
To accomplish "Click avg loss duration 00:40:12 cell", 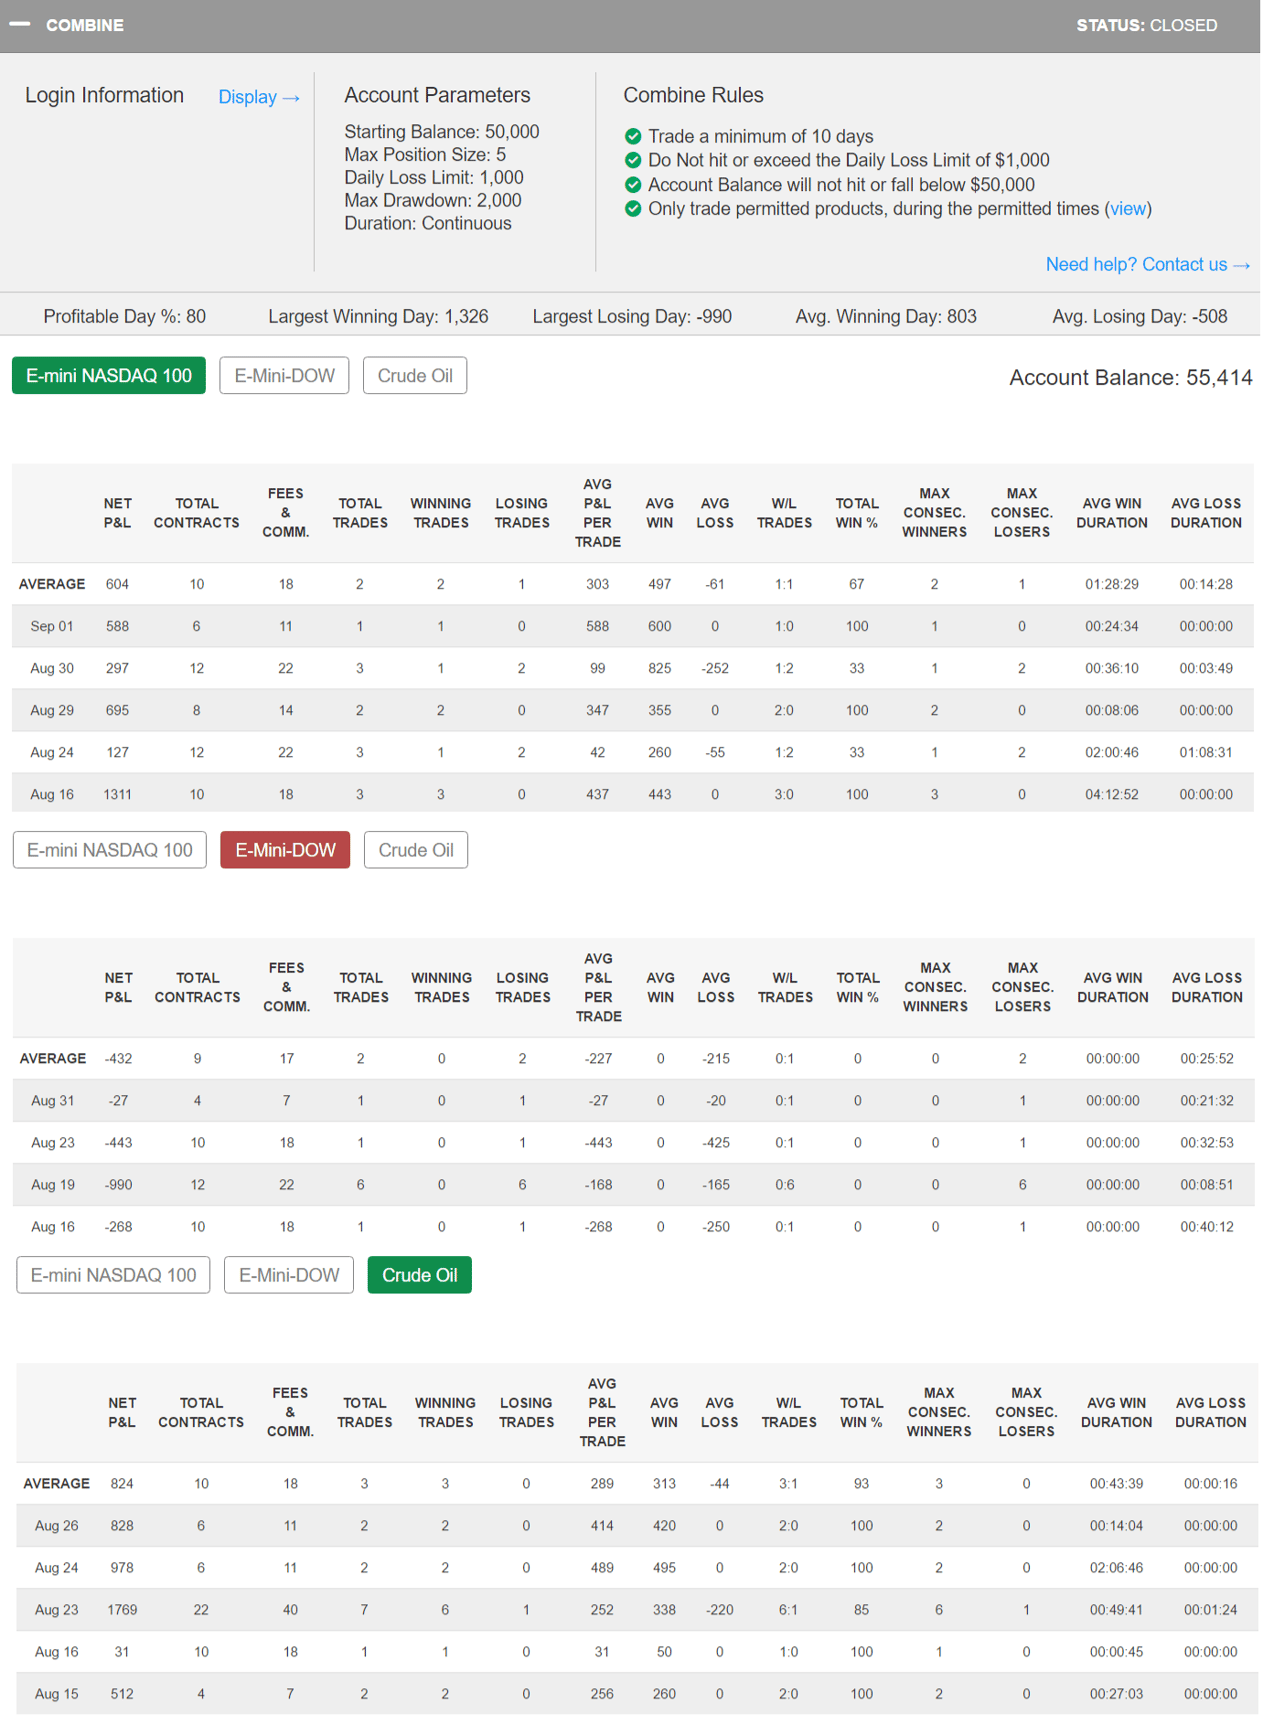I will pyautogui.click(x=1206, y=1226).
